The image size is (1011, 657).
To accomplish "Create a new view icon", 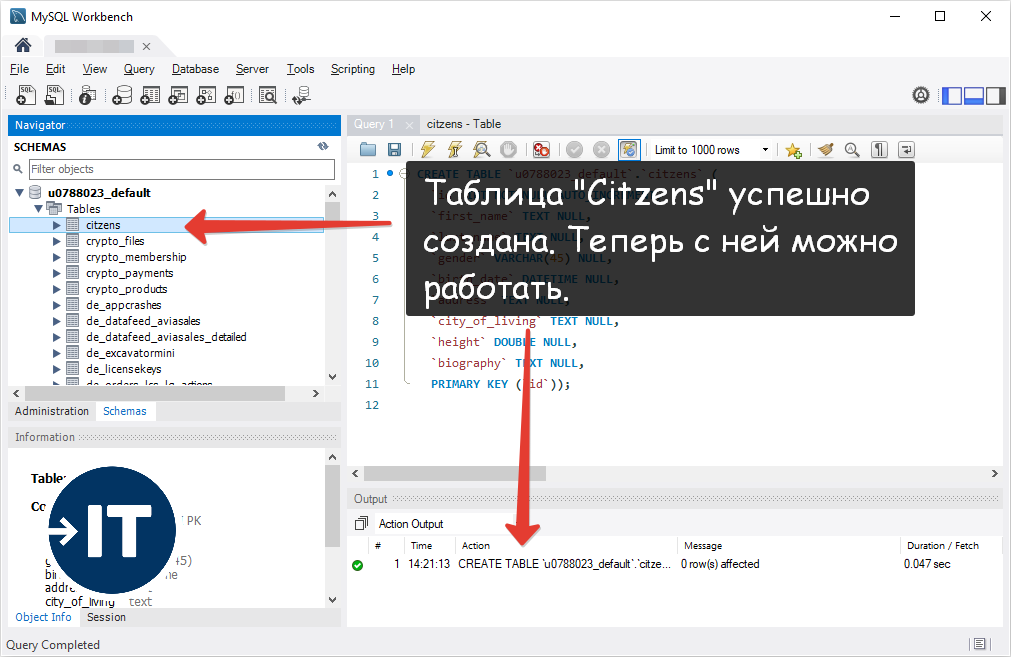I will (178, 95).
